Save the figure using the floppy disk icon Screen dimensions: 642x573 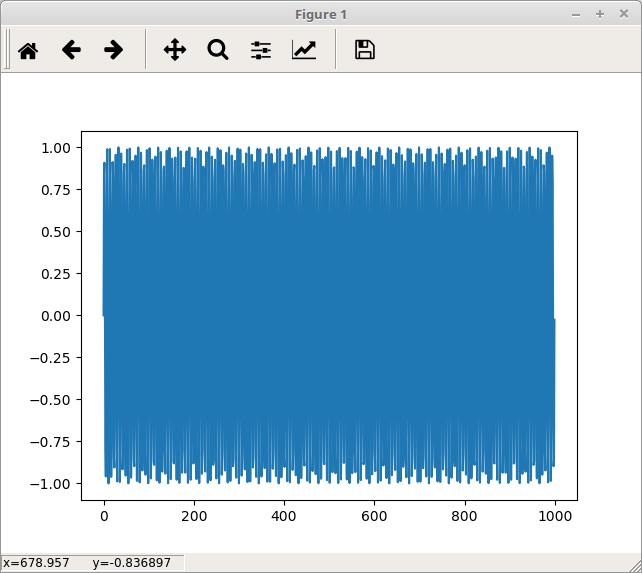[x=365, y=50]
